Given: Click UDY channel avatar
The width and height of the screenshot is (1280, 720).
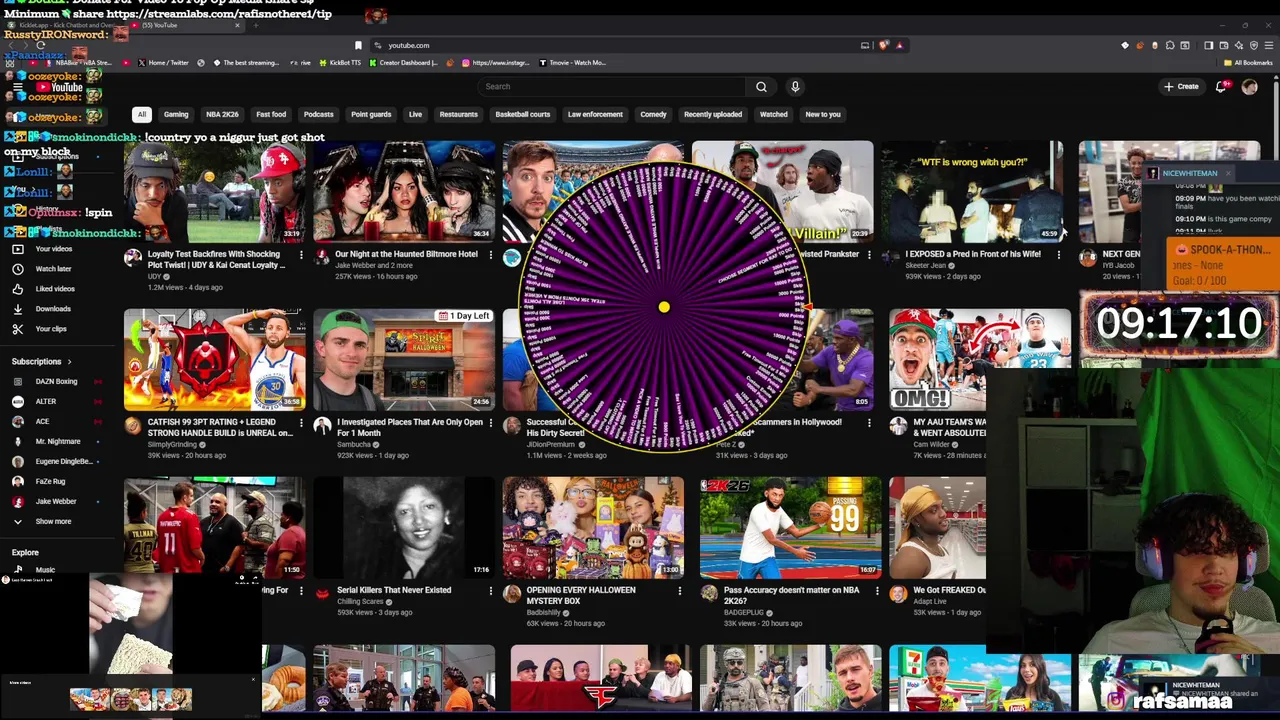Looking at the screenshot, I should 133,258.
